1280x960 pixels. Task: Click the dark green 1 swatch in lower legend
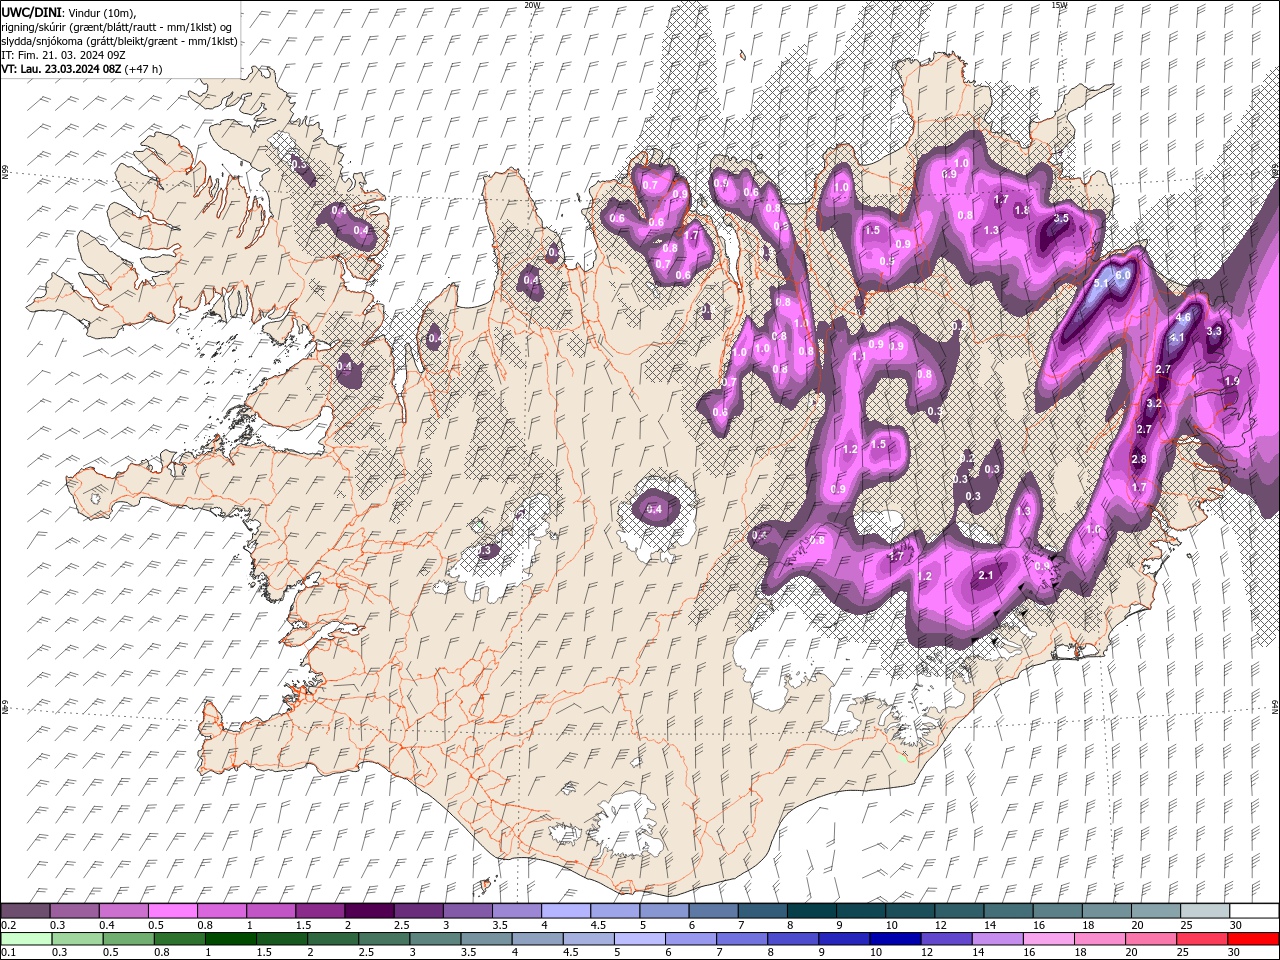(230, 939)
